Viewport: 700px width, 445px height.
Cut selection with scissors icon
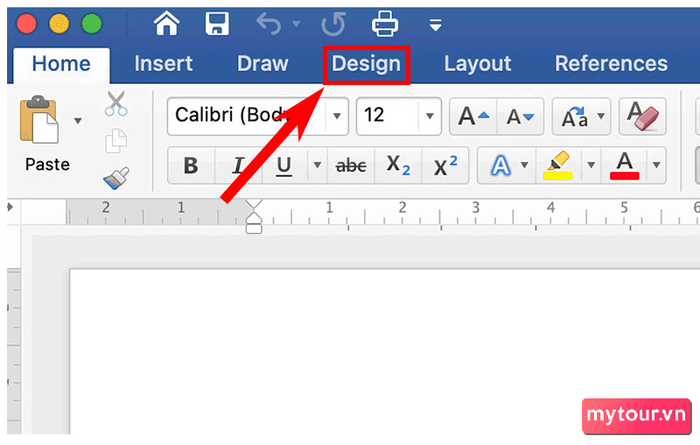point(116,104)
